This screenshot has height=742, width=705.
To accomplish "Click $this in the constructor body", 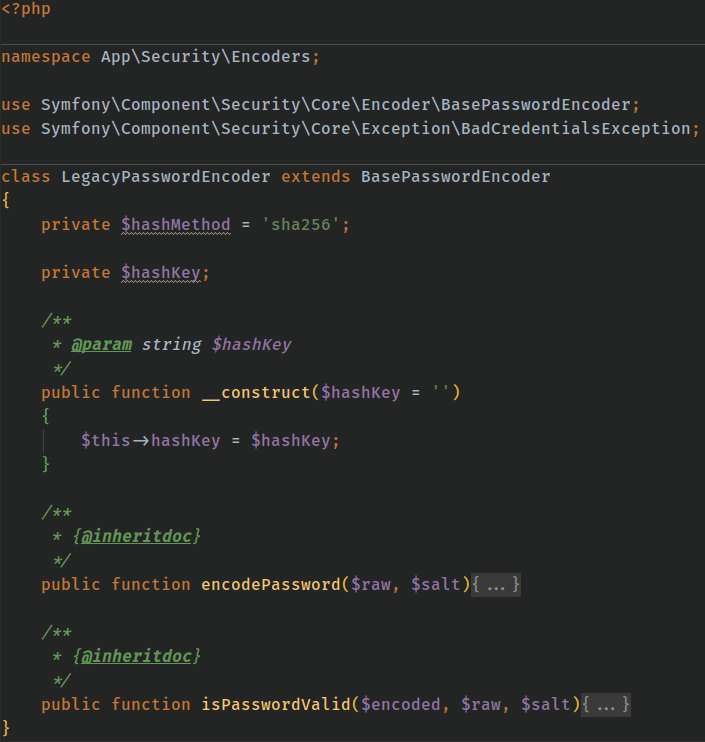I will pos(105,440).
